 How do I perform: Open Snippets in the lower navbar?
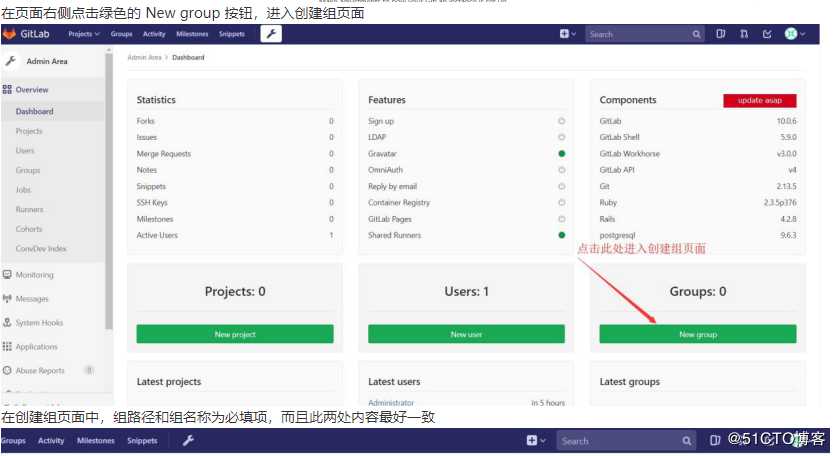142,441
